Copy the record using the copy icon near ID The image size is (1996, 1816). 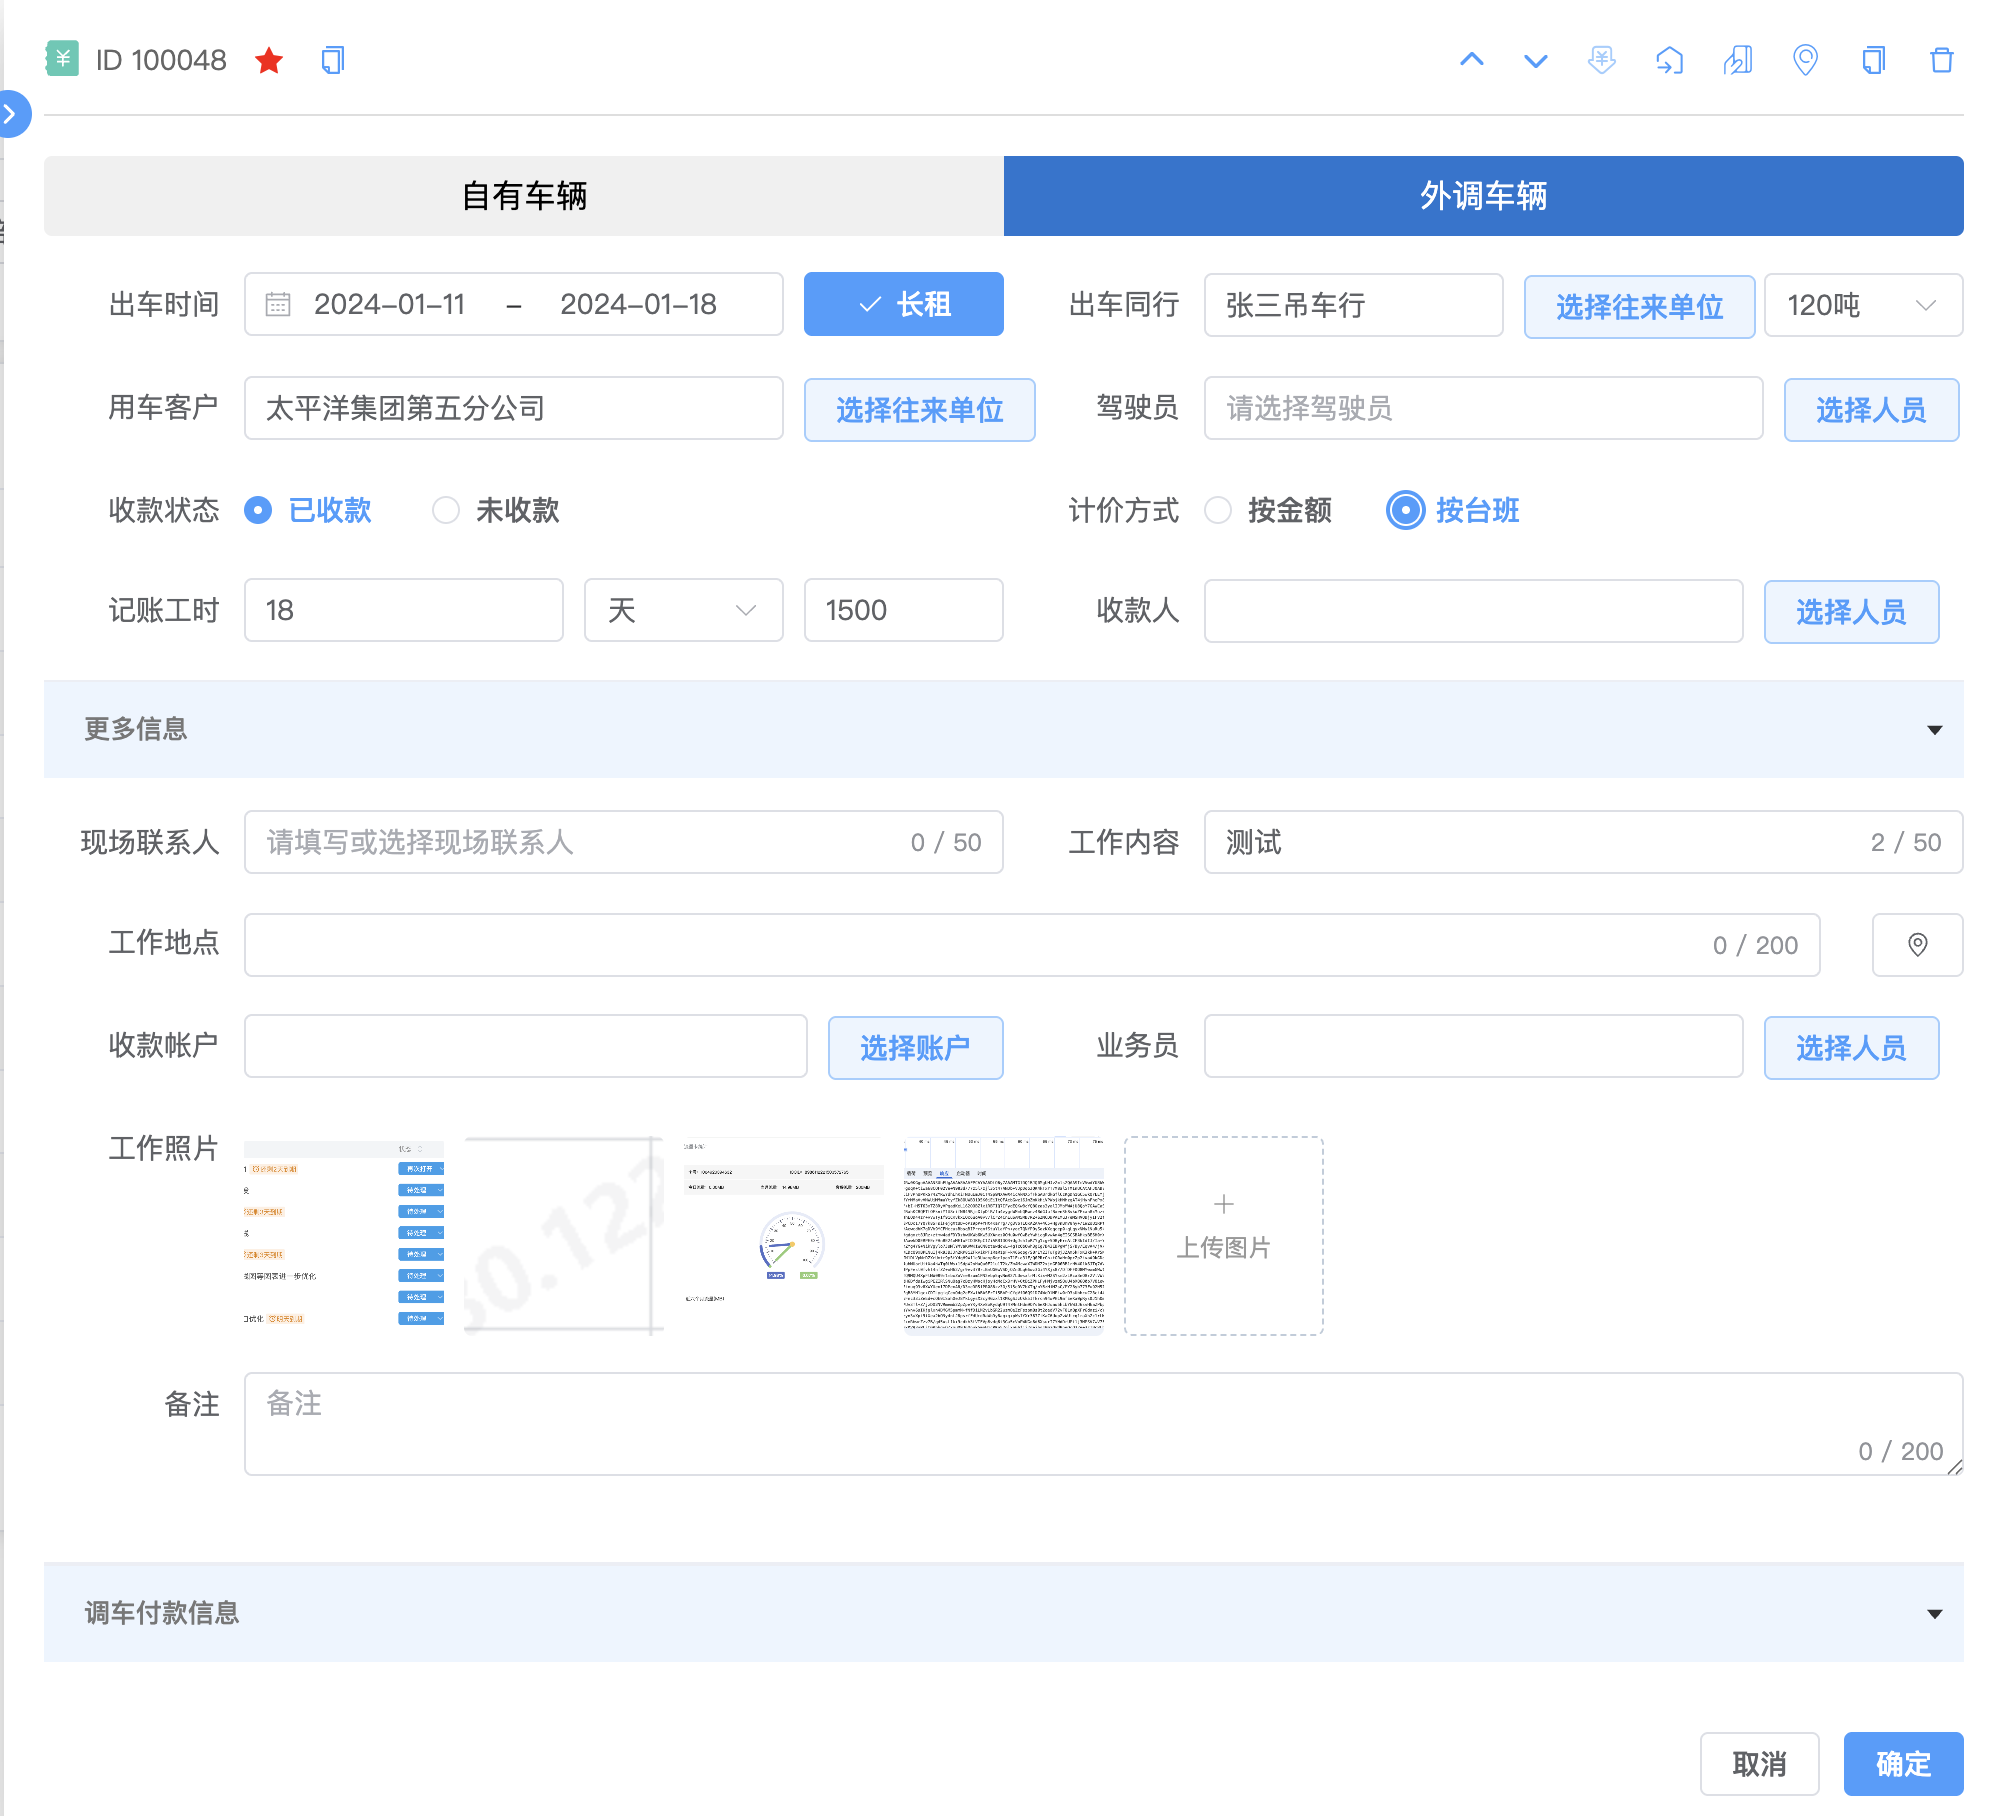(x=331, y=60)
